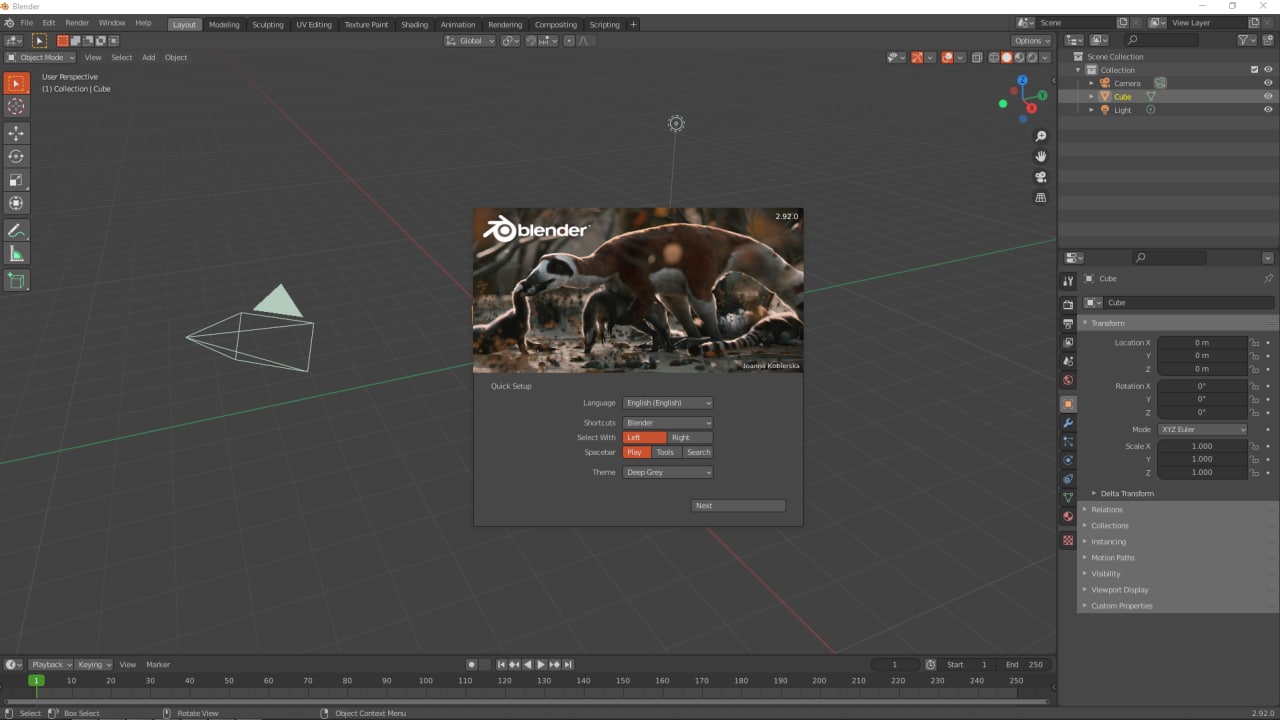The image size is (1280, 720).
Task: Open the Modifier properties wrench tab
Action: [x=1068, y=423]
